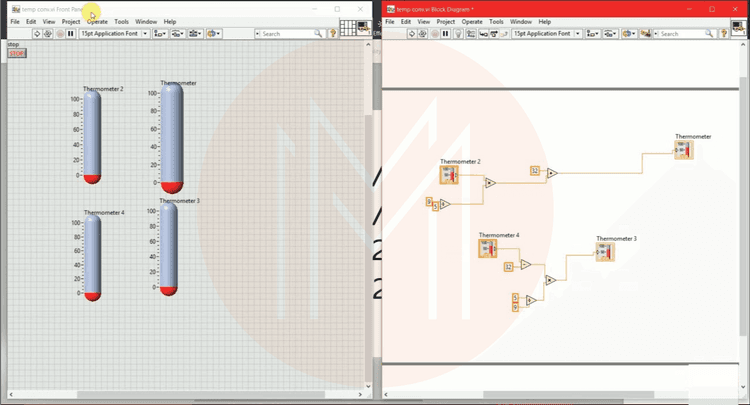750x405 pixels.
Task: Open Reorder dropdown in Block Diagram toolbar
Action: 628,33
